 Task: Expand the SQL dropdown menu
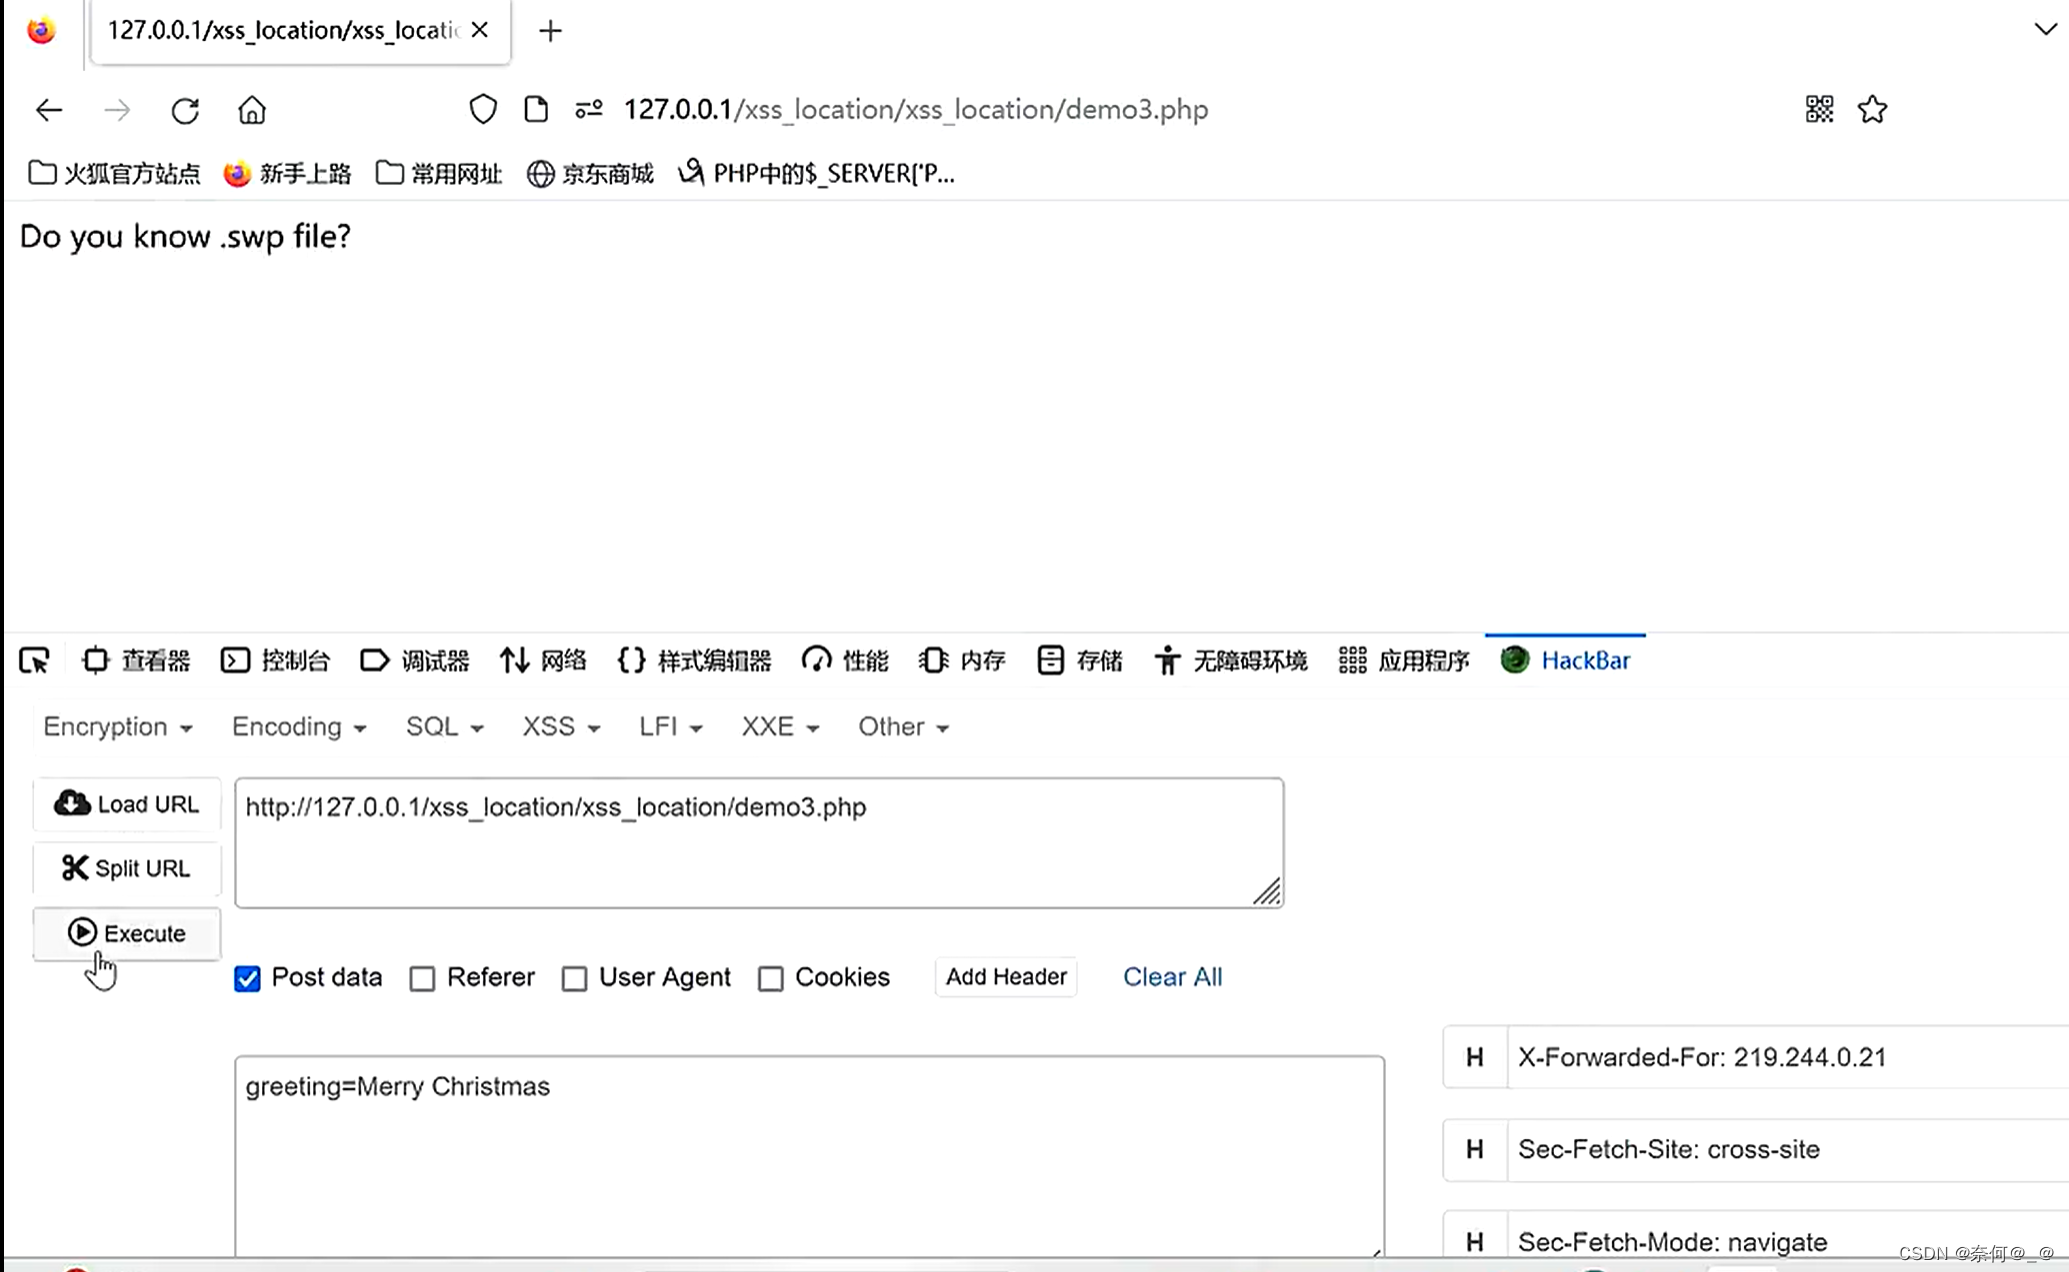pos(444,727)
